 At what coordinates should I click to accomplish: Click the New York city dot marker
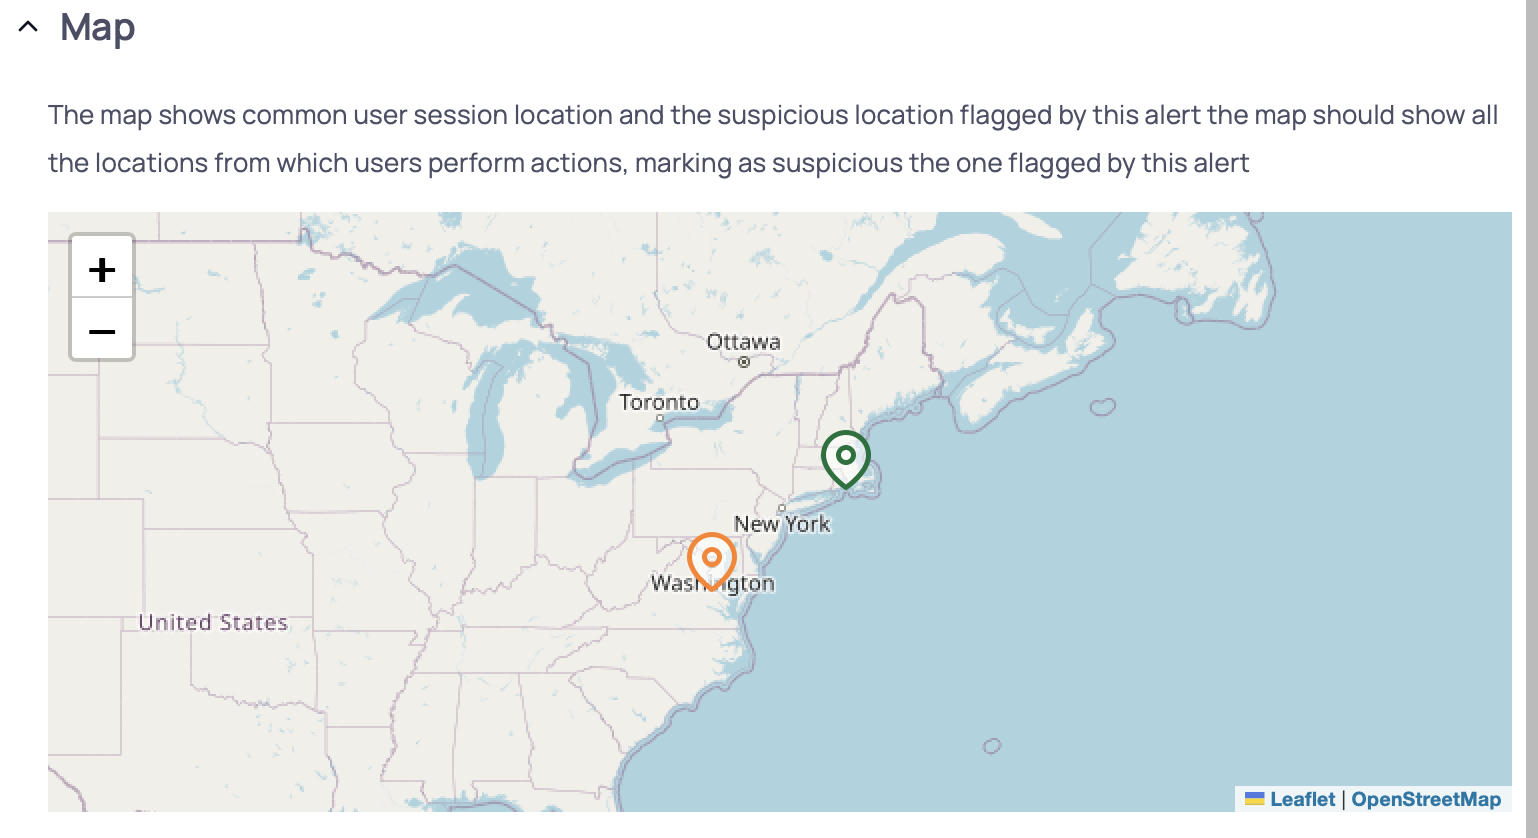781,509
